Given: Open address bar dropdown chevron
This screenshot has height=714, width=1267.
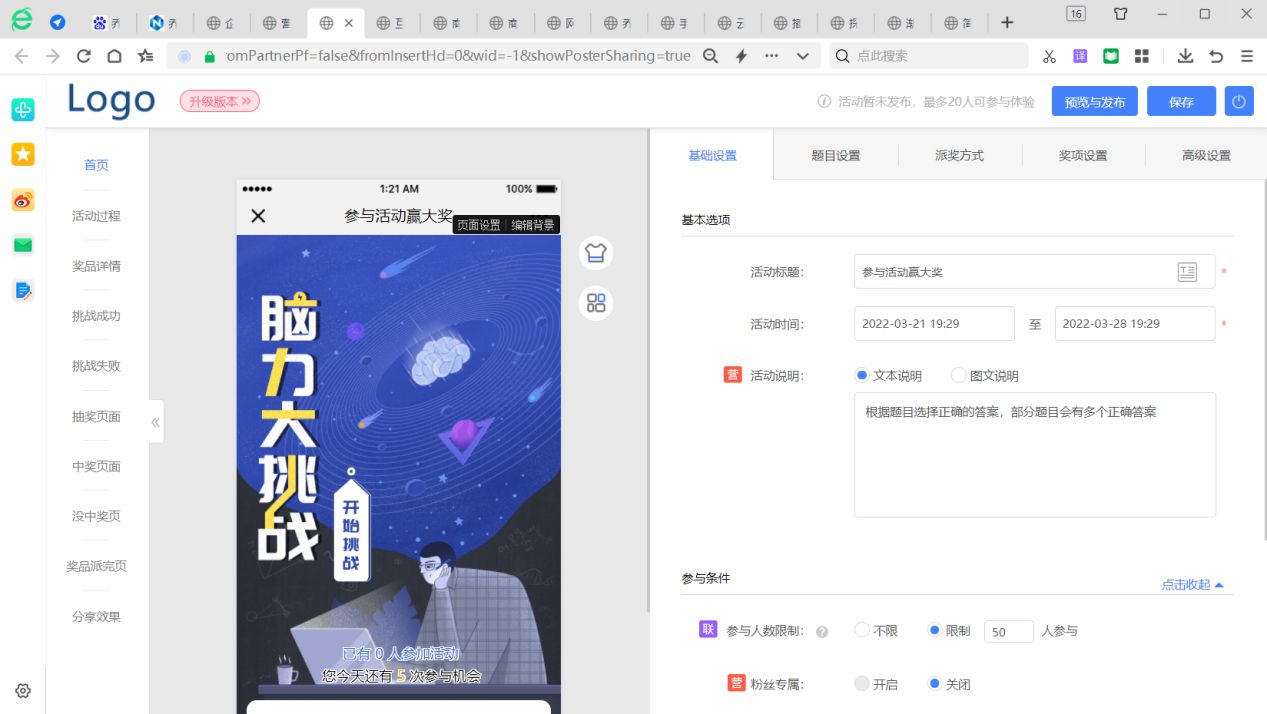Looking at the screenshot, I should pyautogui.click(x=802, y=56).
